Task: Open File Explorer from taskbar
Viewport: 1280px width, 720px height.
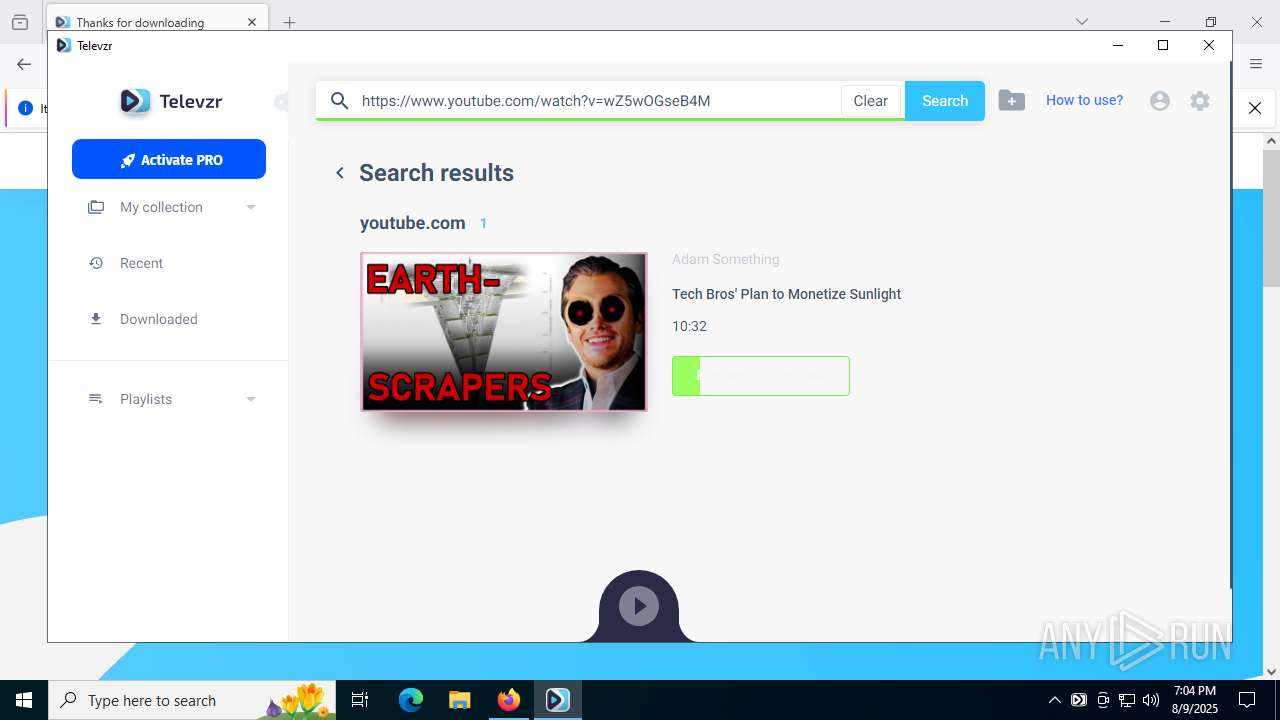Action: (x=459, y=700)
